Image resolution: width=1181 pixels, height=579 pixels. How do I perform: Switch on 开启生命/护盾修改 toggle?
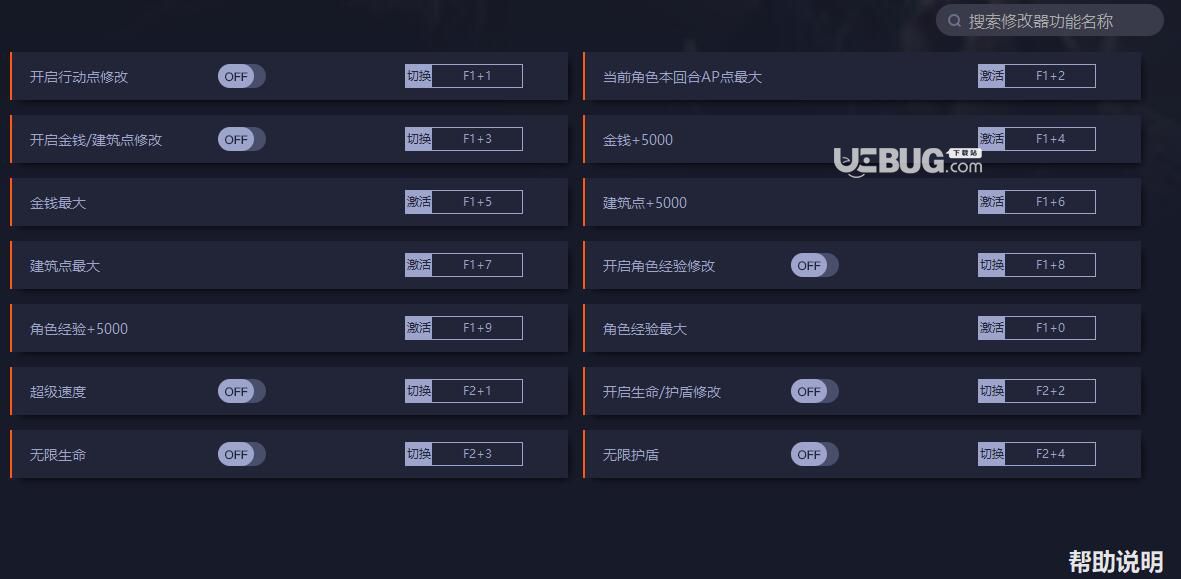click(814, 392)
